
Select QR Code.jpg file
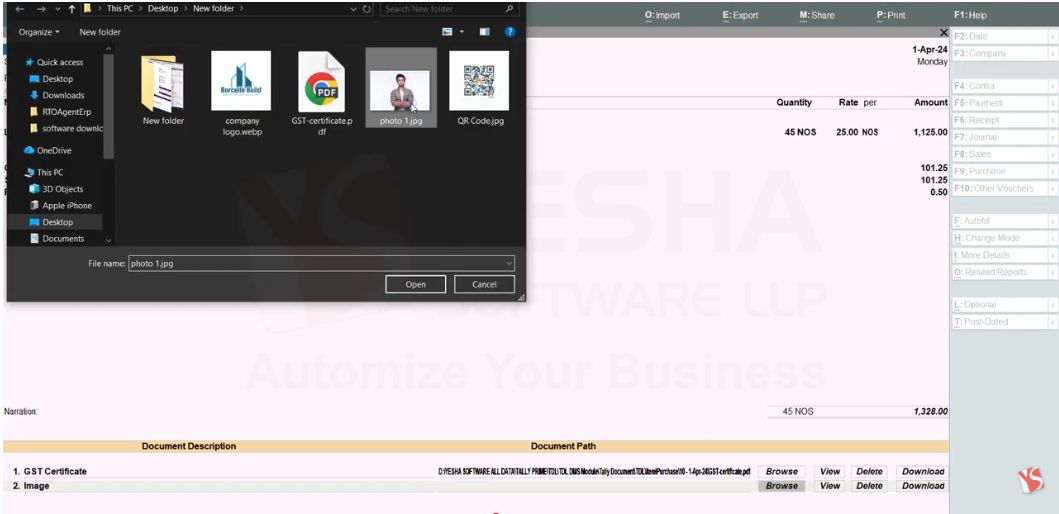[479, 88]
